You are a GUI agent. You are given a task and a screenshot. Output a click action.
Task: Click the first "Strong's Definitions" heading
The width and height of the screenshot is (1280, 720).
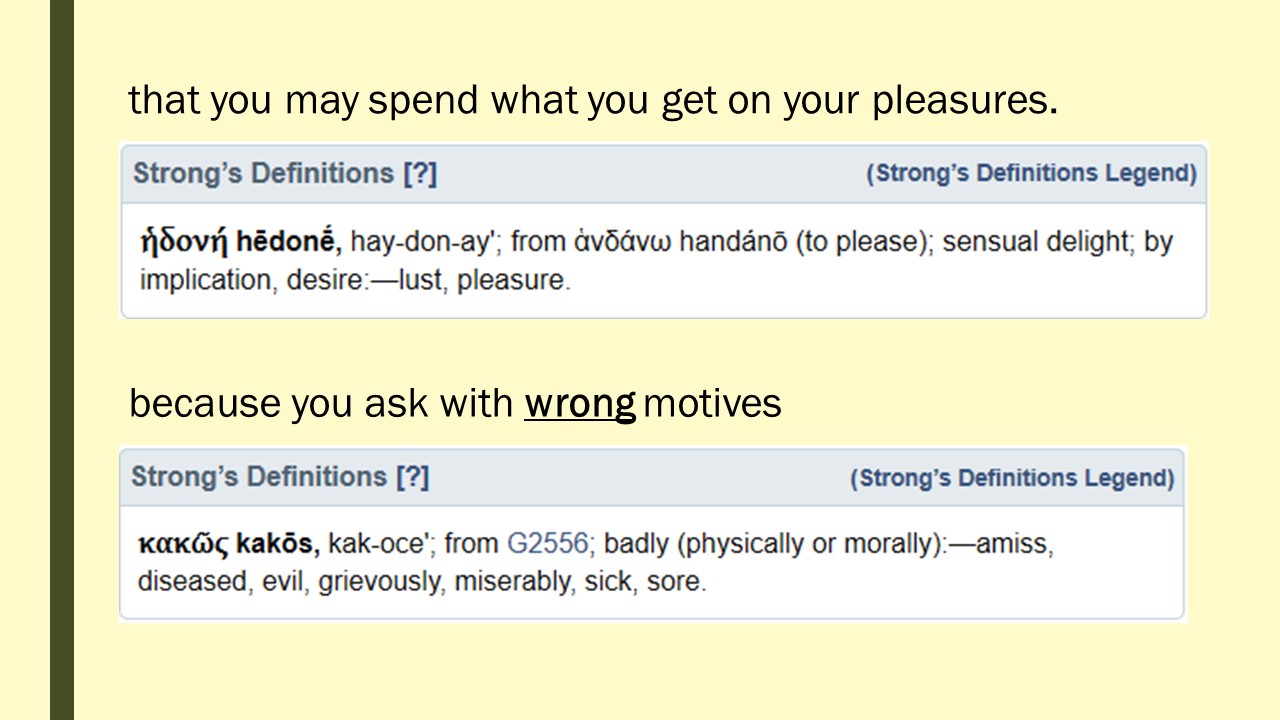[x=264, y=174]
